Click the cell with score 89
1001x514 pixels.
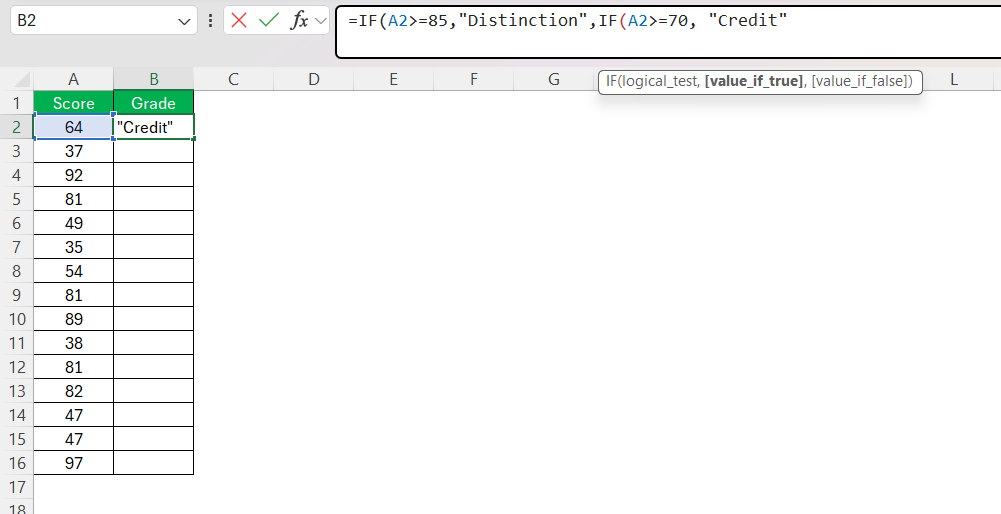[73, 319]
